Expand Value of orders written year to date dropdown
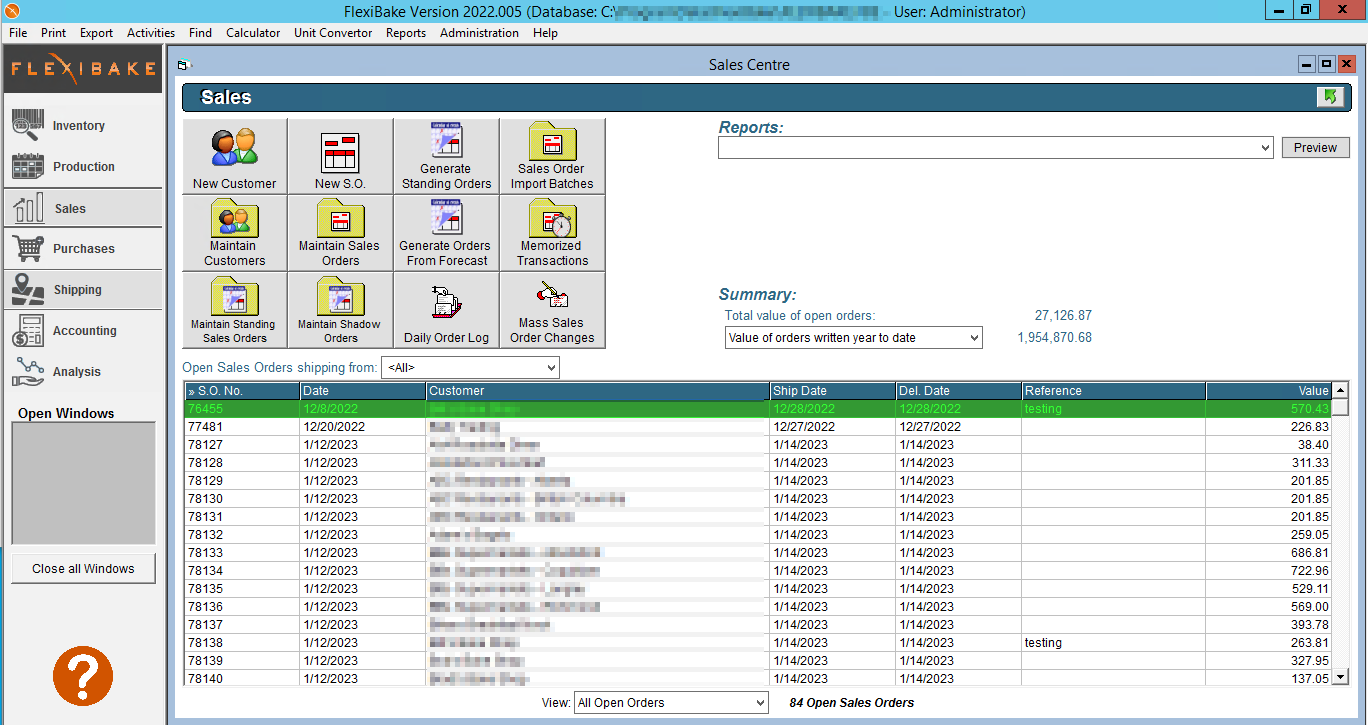This screenshot has height=725, width=1368. pos(973,338)
